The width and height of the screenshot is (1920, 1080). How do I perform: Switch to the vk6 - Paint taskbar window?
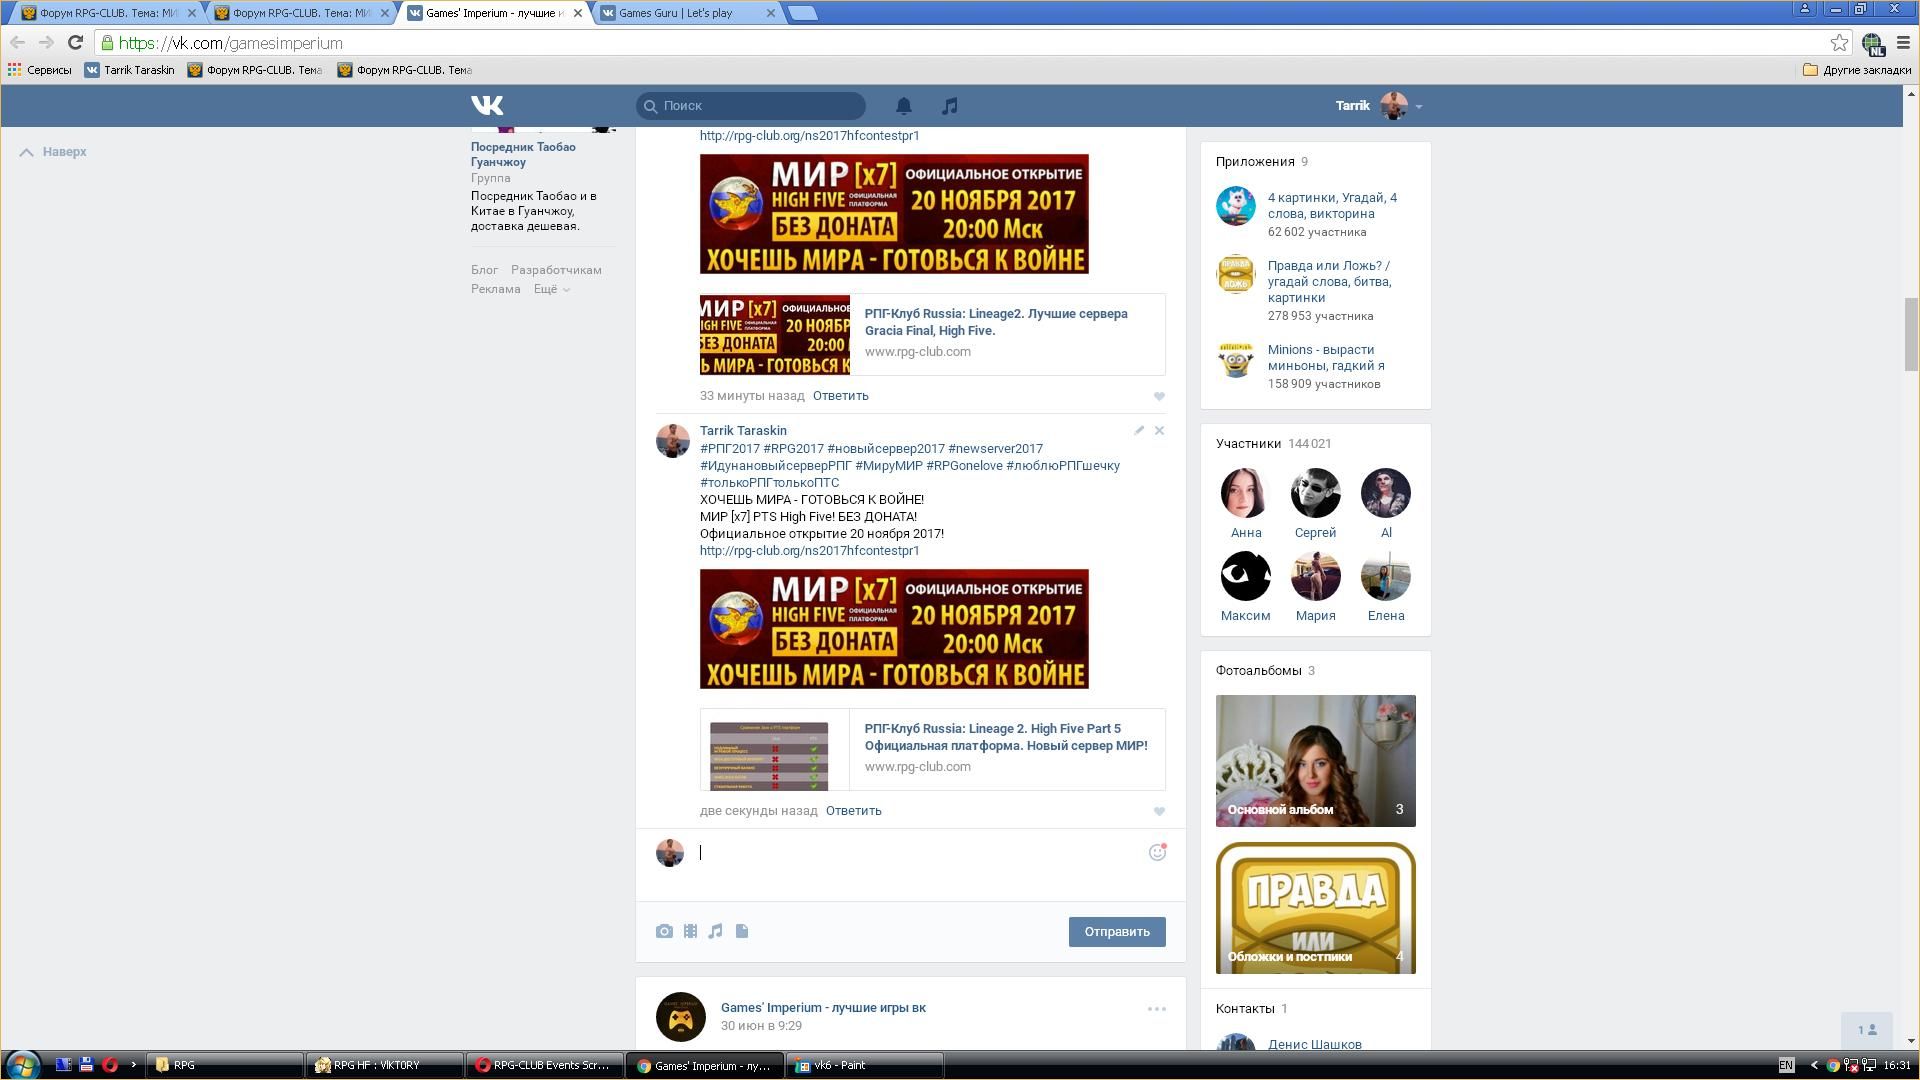(x=865, y=1065)
